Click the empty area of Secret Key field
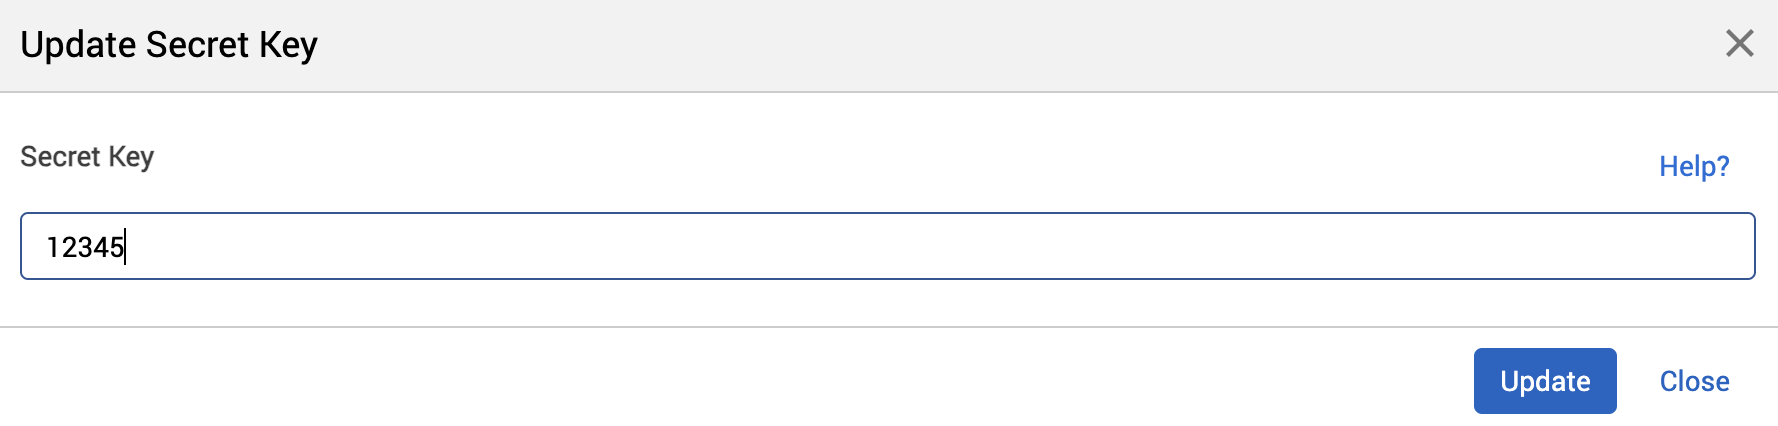This screenshot has width=1778, height=426. (x=900, y=246)
